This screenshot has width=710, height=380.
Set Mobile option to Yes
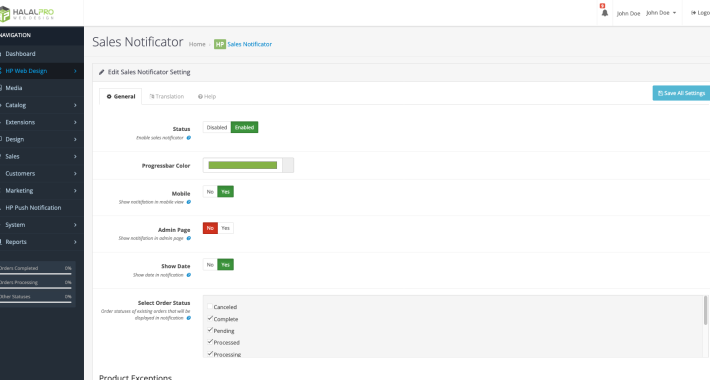(225, 192)
